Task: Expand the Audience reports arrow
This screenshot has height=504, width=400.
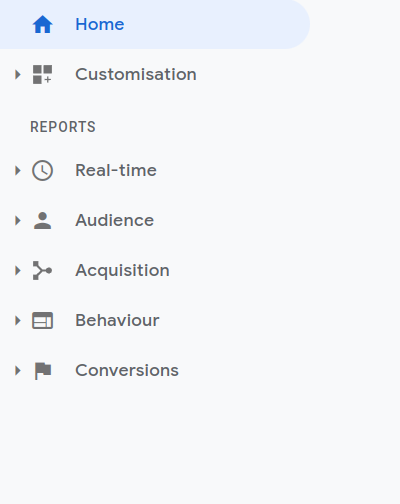Action: coord(18,220)
